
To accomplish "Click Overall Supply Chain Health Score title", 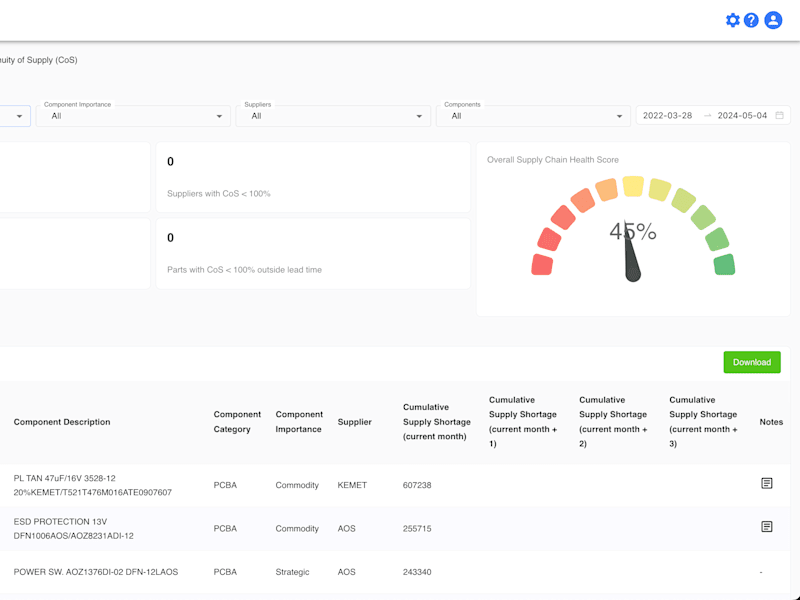I will (553, 160).
